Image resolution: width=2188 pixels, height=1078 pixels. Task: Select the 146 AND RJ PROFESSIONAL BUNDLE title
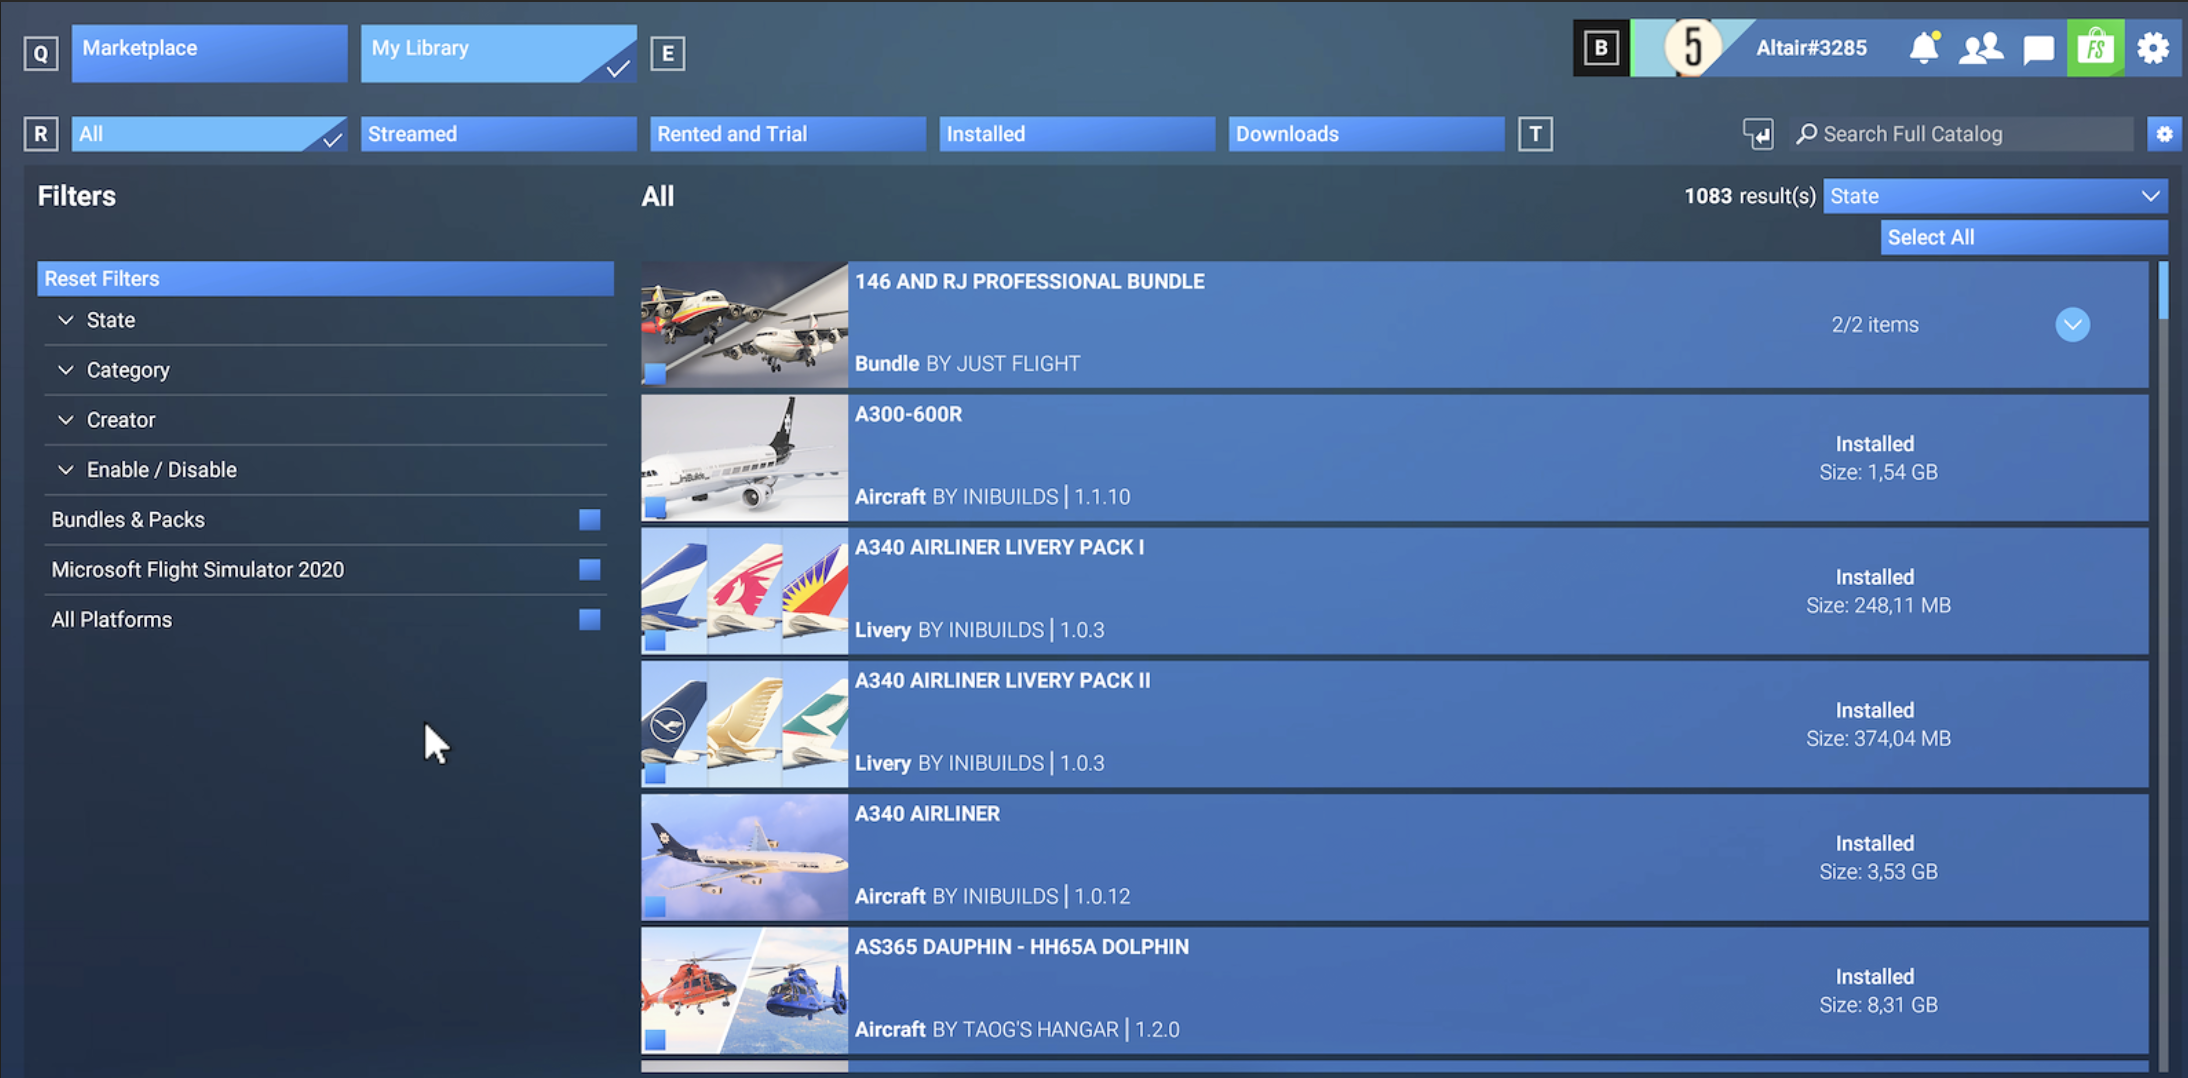[1029, 282]
